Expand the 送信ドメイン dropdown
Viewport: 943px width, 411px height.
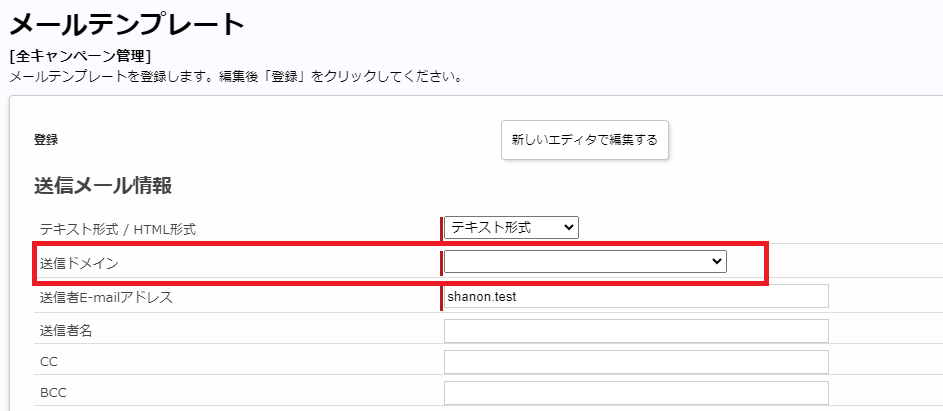tap(585, 262)
